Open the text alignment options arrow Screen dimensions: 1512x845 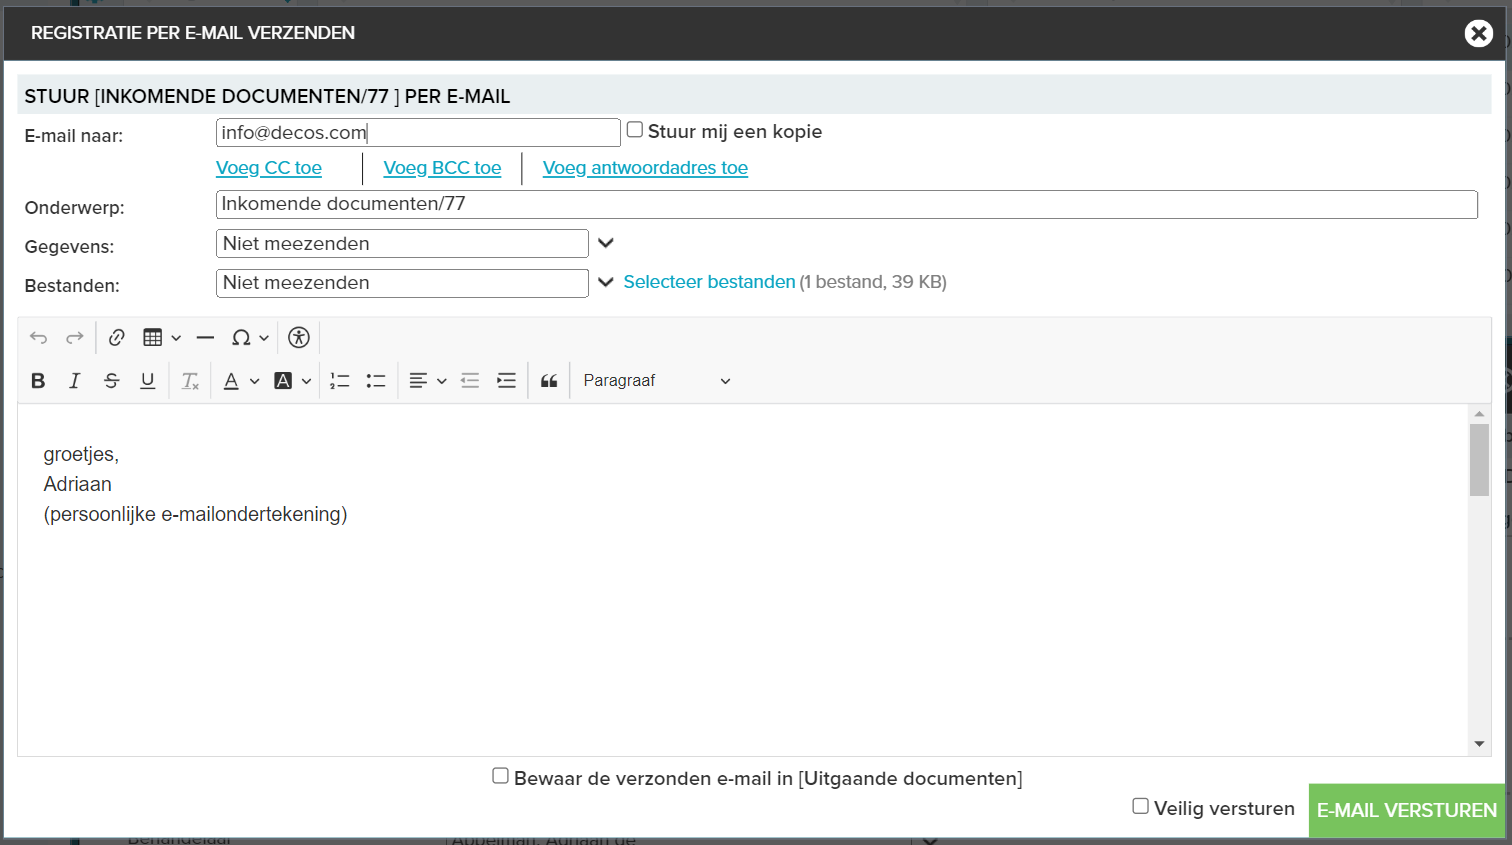click(442, 381)
